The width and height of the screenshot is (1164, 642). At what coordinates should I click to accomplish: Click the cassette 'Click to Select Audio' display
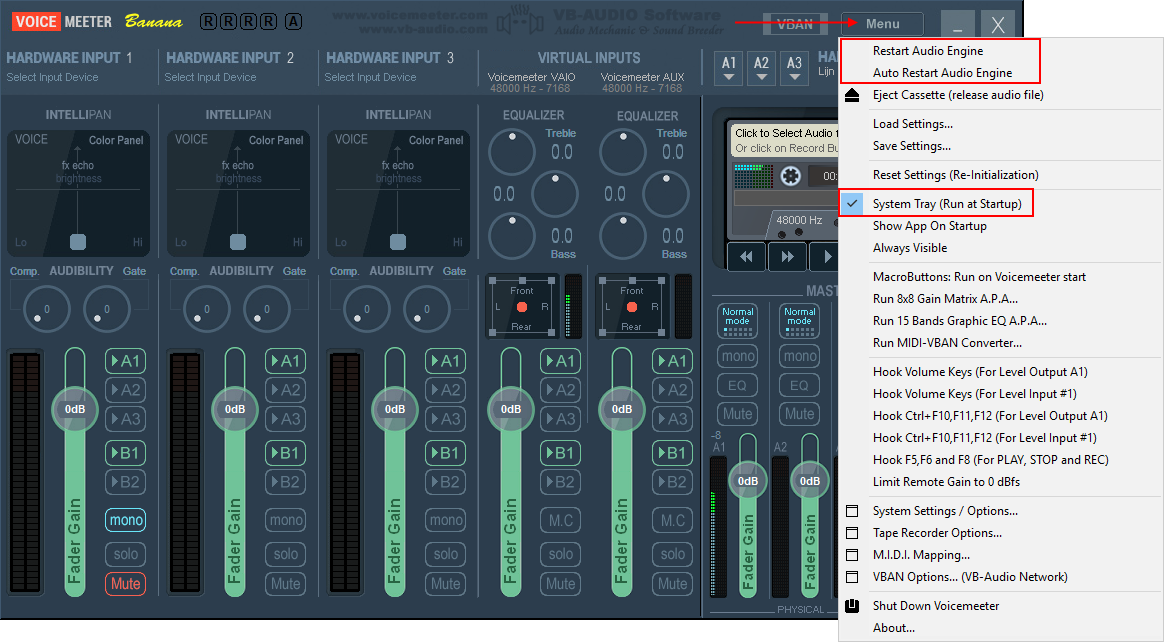tap(785, 140)
